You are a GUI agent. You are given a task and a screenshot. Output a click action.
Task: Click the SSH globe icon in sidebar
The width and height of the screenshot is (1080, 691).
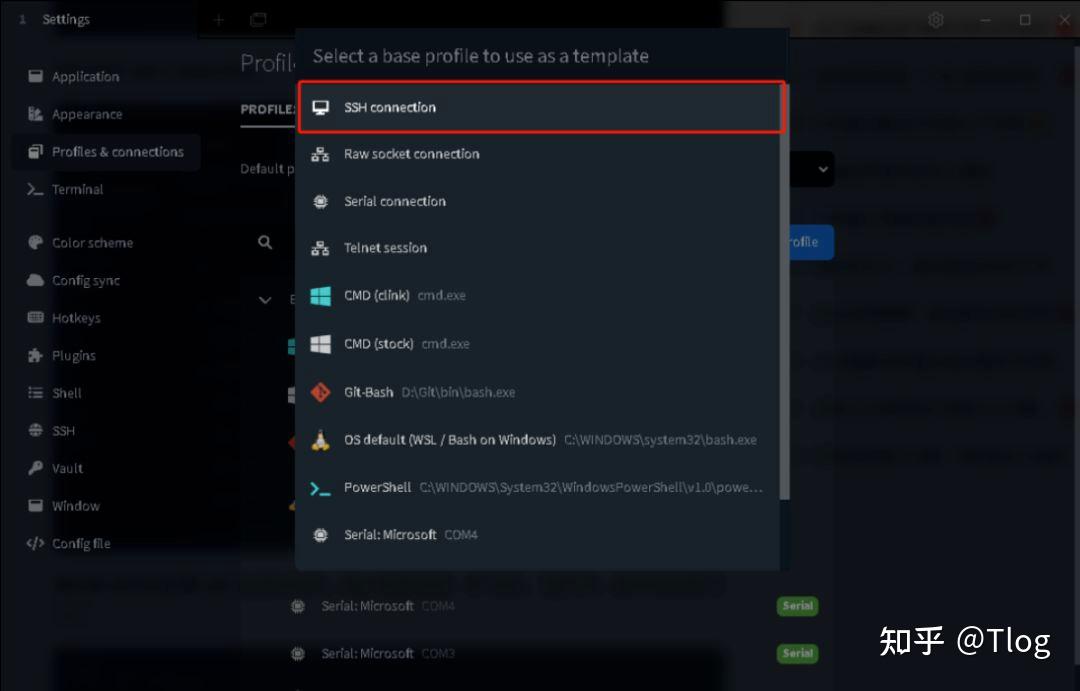pos(35,430)
